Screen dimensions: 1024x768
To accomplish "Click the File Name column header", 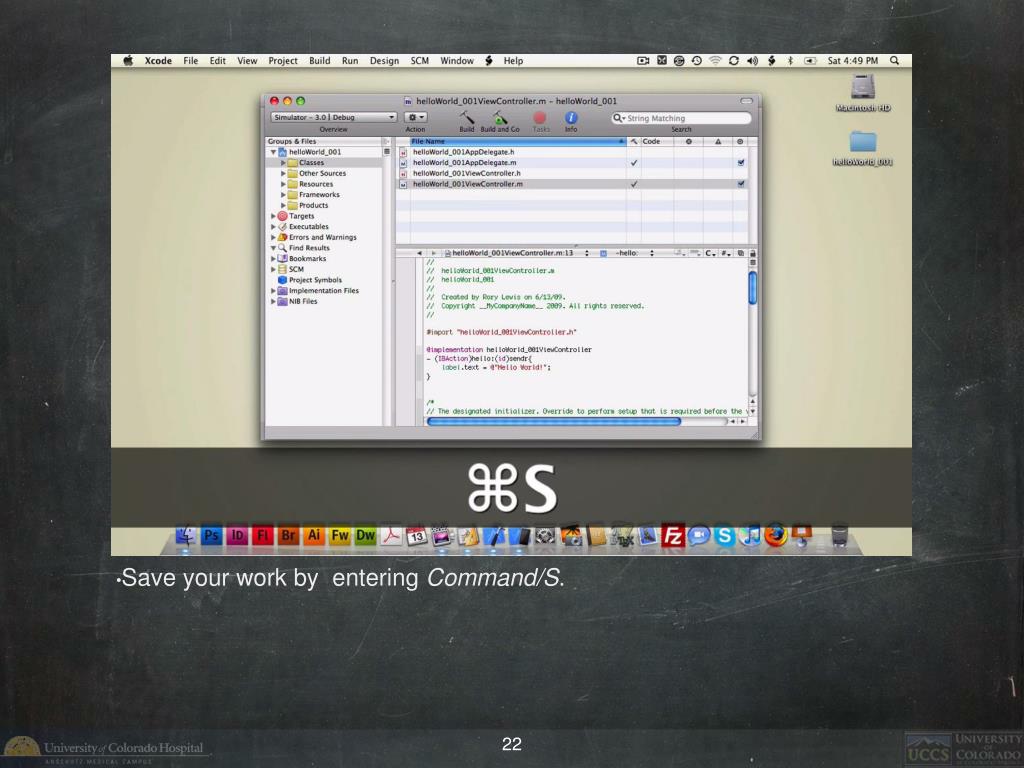I will coord(517,141).
